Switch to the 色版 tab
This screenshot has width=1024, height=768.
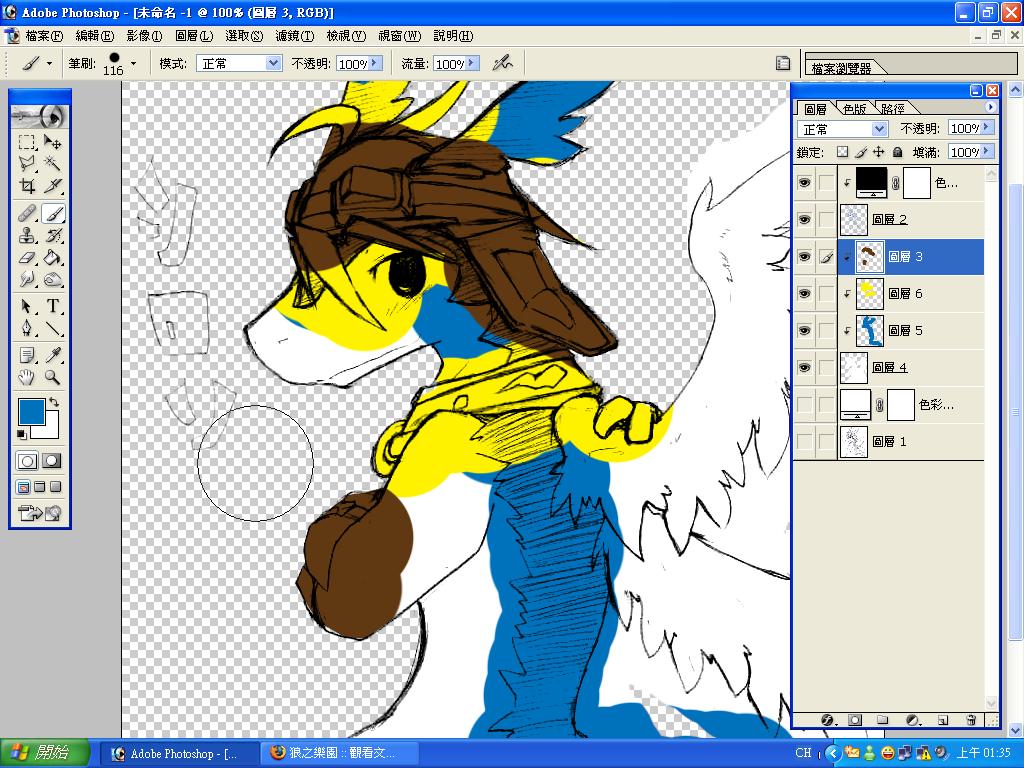(854, 108)
